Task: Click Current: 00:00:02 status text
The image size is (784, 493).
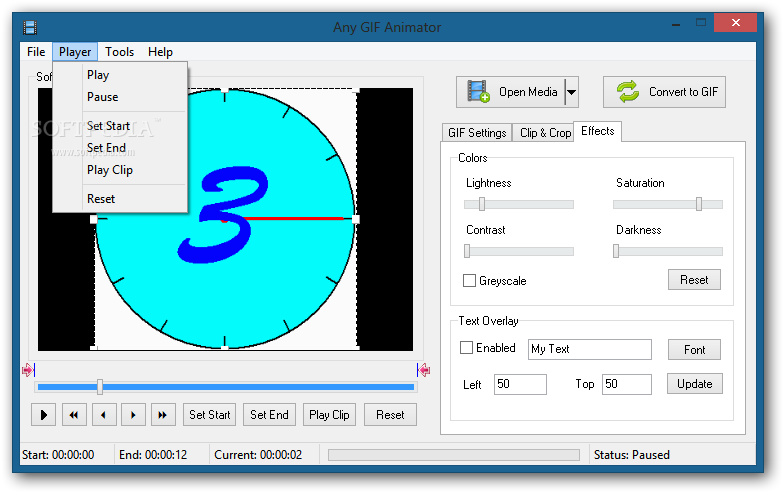Action: pyautogui.click(x=258, y=454)
